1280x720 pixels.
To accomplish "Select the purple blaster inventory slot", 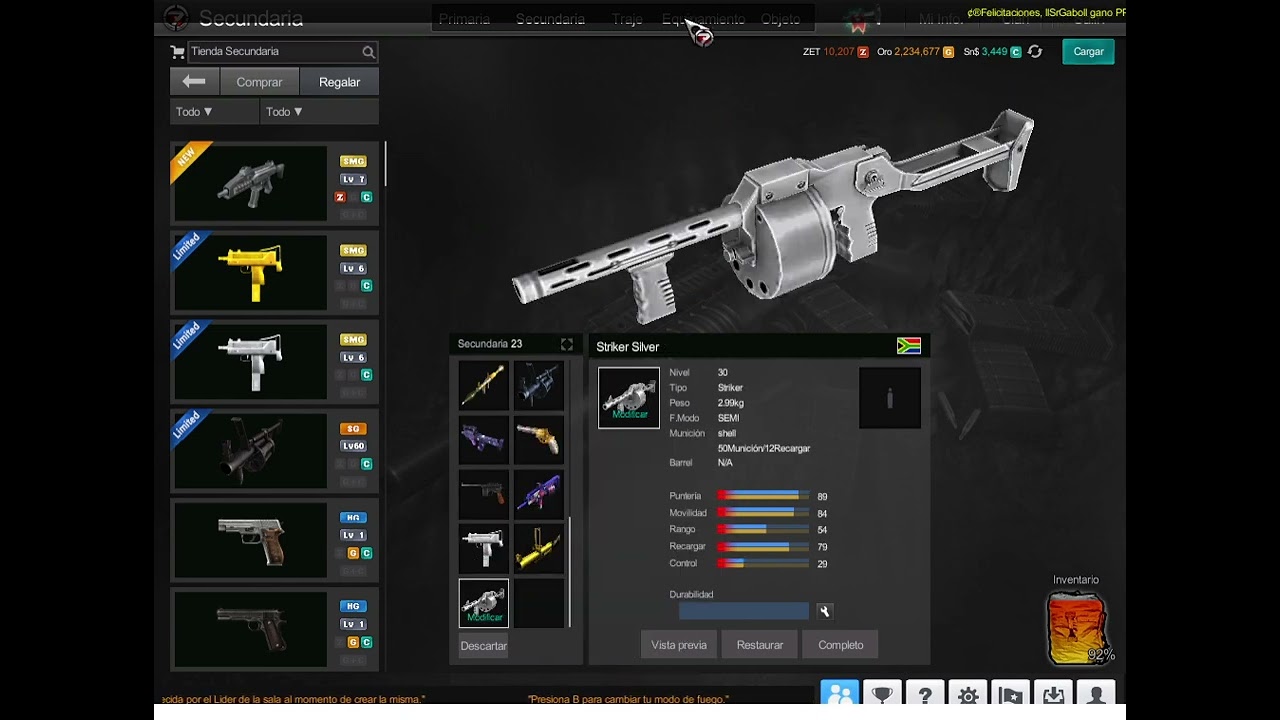I will click(484, 440).
